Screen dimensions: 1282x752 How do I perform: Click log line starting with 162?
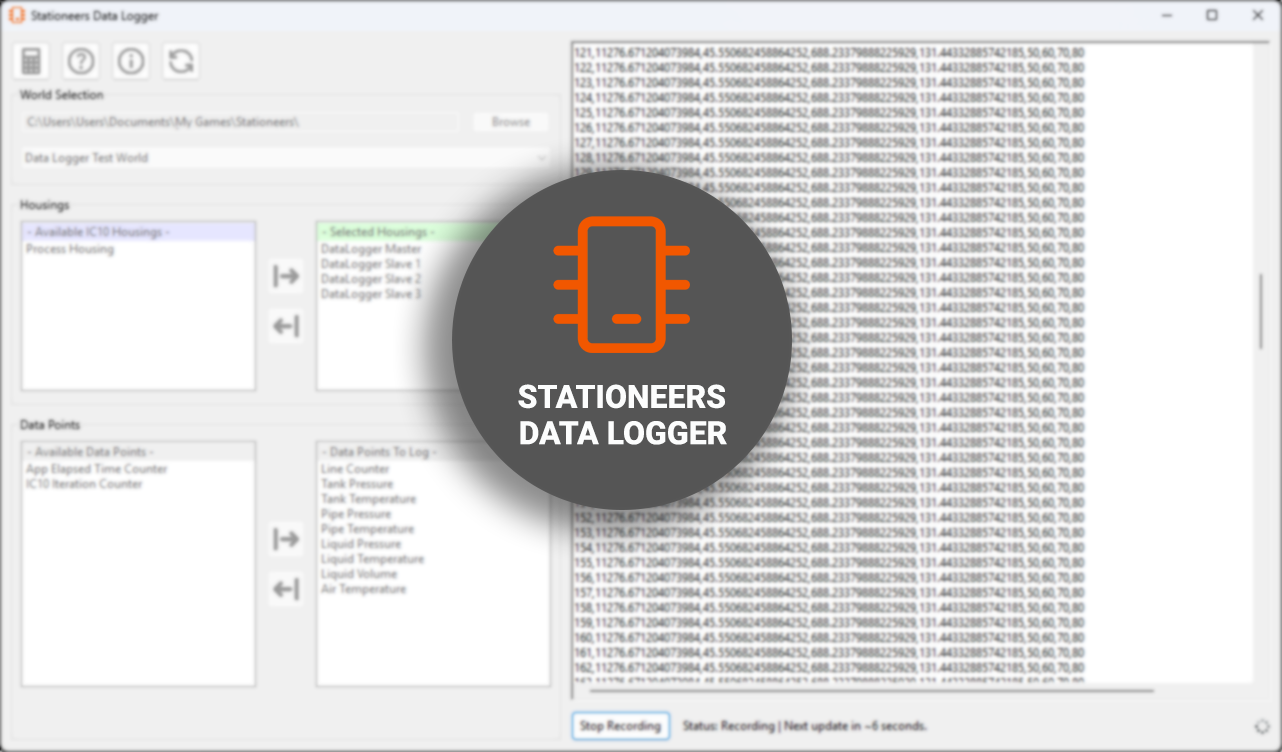(829, 667)
